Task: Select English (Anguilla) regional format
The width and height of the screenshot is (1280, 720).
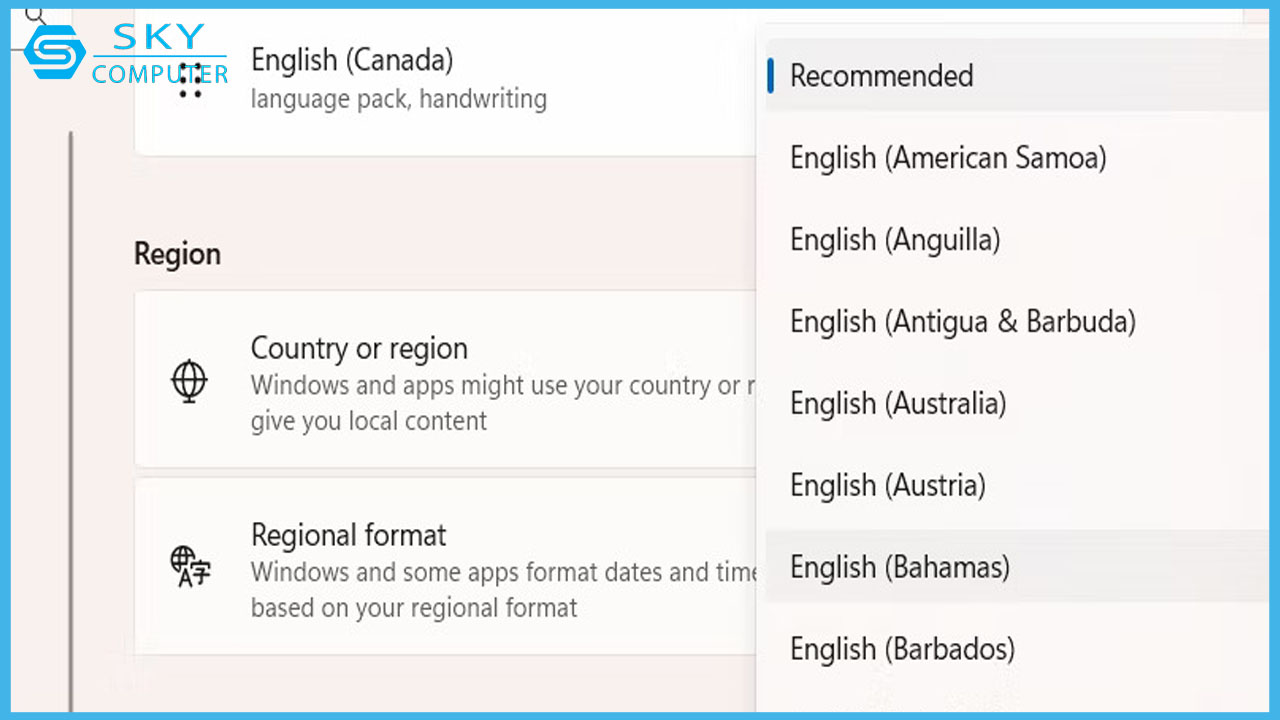Action: (x=894, y=240)
